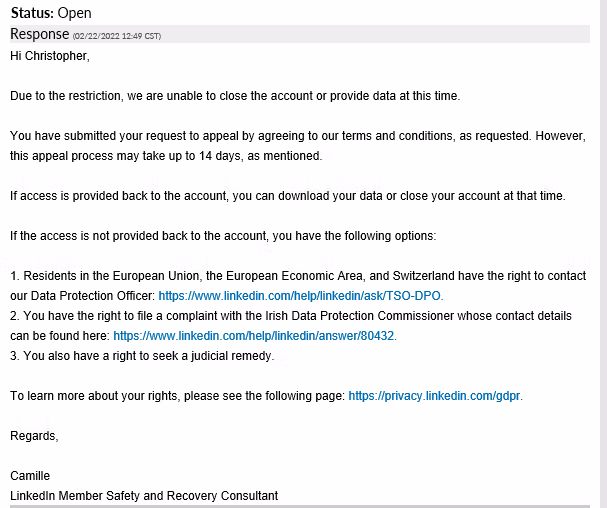Viewport: 607px width, 508px height.
Task: Click the "If access is provided back" sentence
Action: coord(288,196)
